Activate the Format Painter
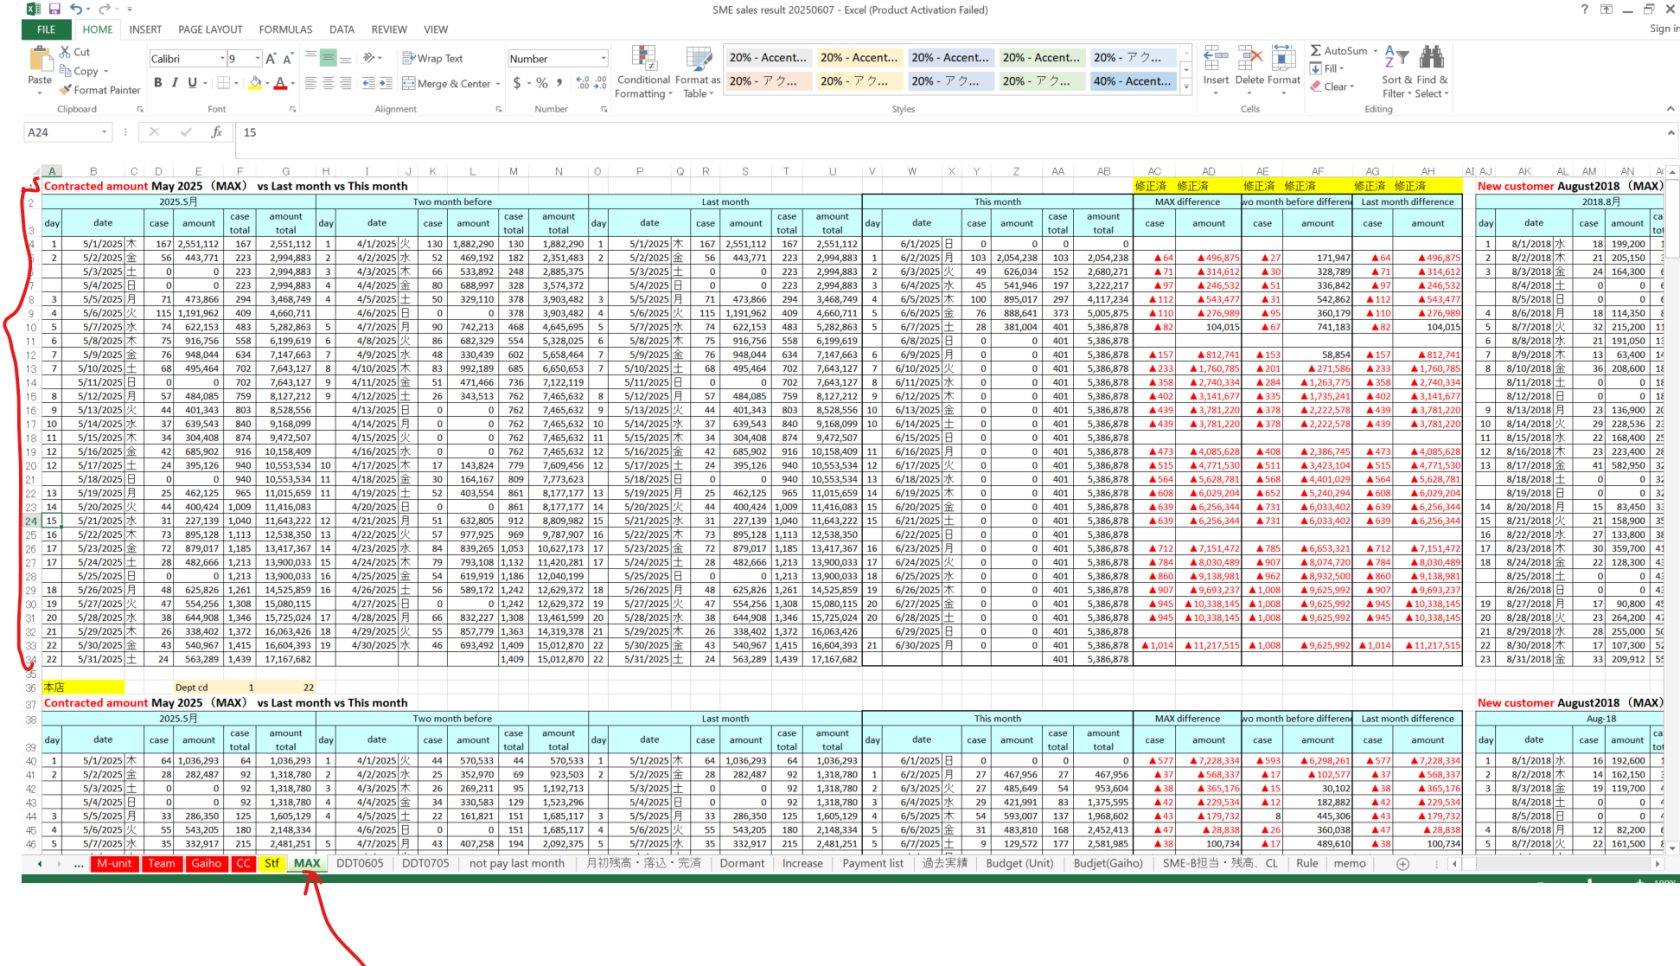Screen dimensions: 1680x966 click(100, 90)
